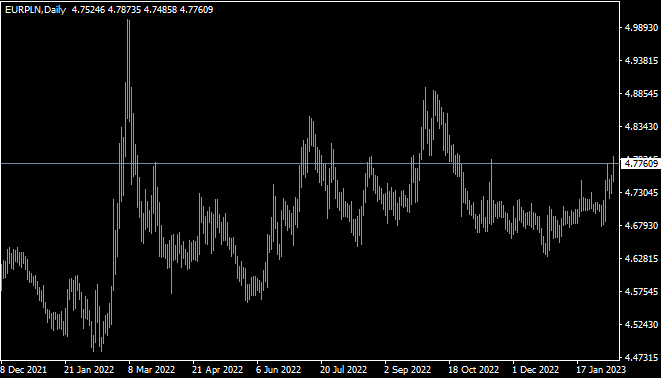Click the 1 Dec 2022 date label
The width and height of the screenshot is (661, 378).
point(536,370)
